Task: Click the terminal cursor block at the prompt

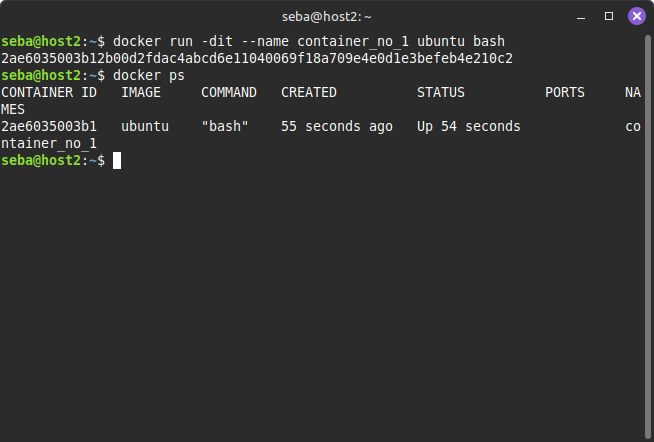Action: (x=117, y=160)
